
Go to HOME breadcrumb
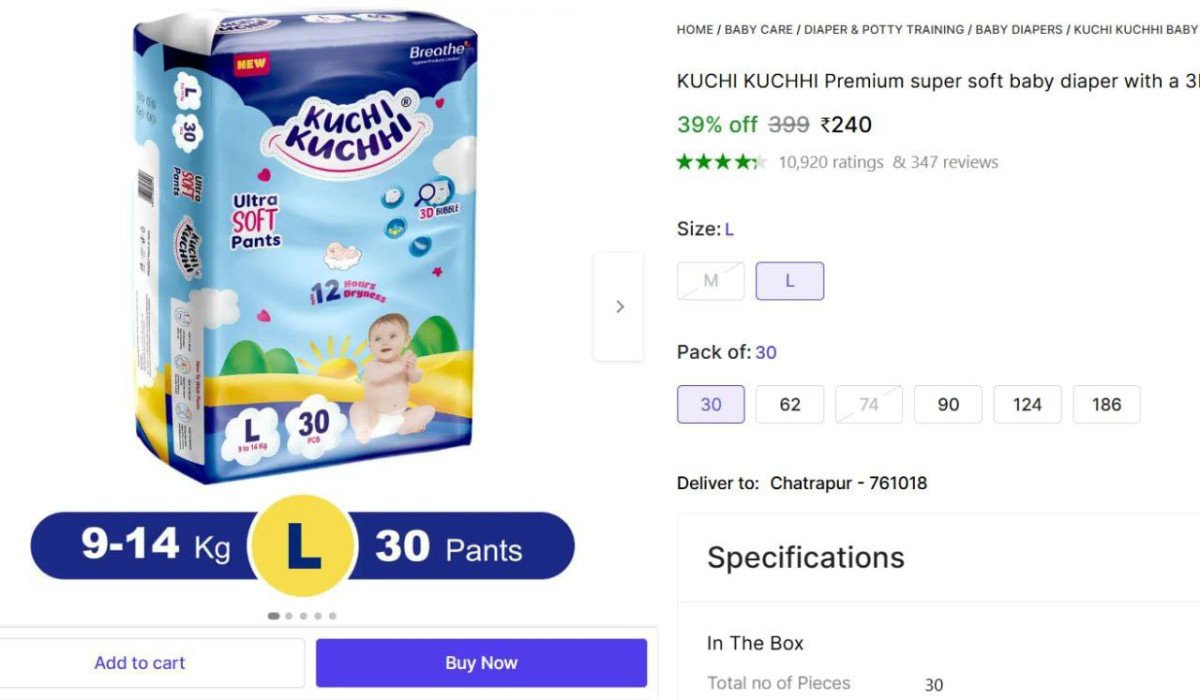coord(695,30)
